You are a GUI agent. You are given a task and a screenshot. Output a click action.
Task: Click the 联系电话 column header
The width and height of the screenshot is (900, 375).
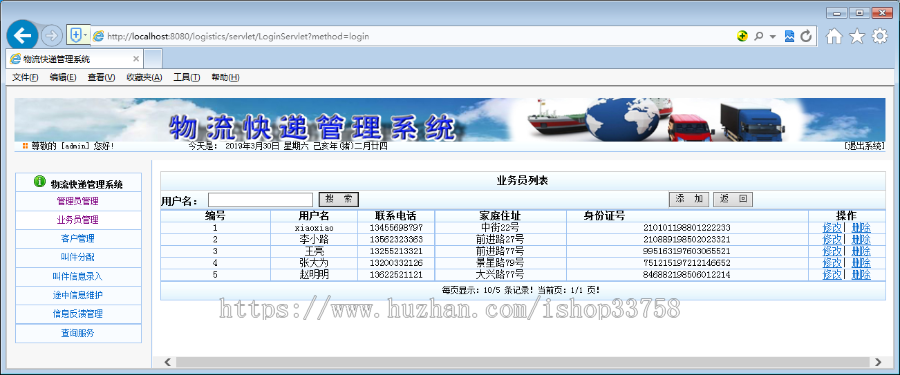396,216
